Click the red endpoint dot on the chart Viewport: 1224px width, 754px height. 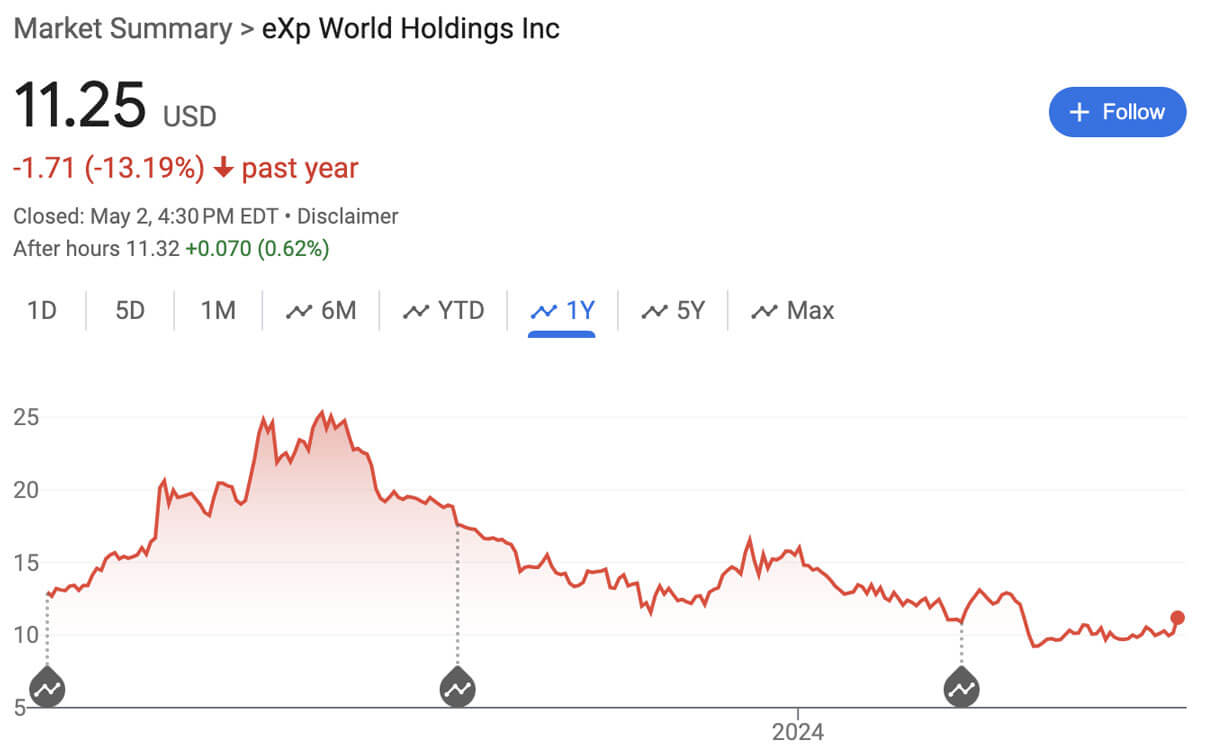click(x=1178, y=618)
